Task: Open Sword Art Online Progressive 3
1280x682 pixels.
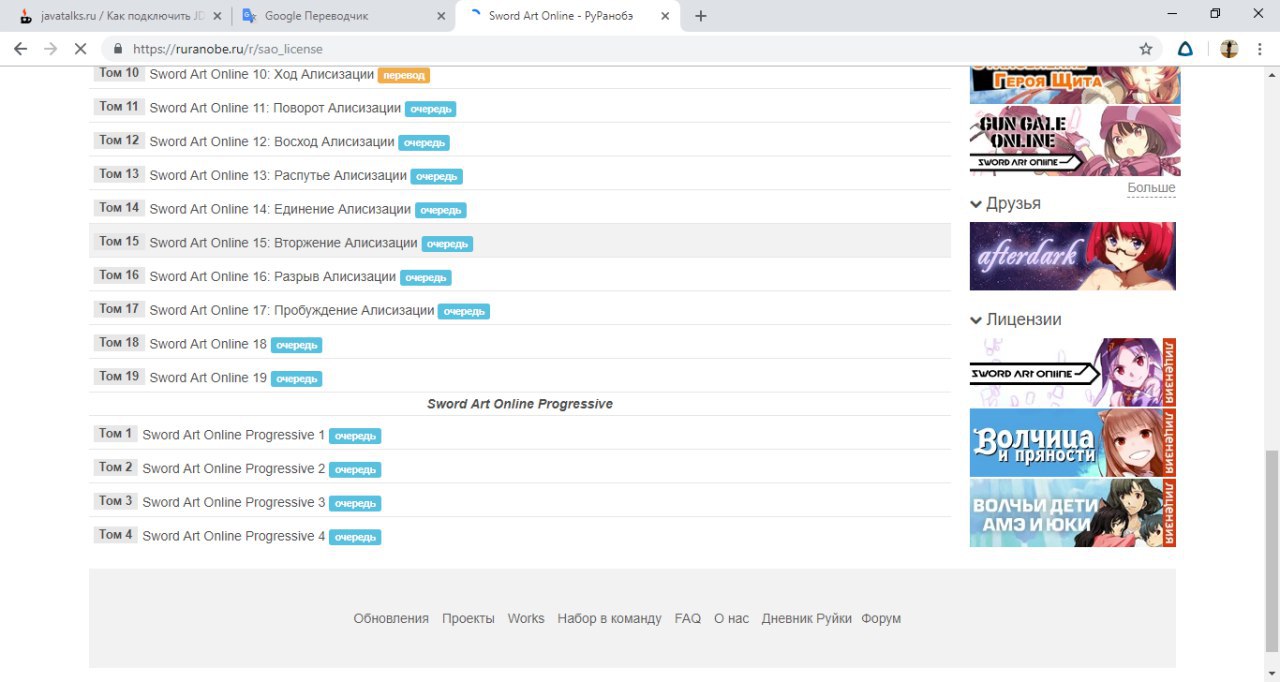Action: point(233,502)
